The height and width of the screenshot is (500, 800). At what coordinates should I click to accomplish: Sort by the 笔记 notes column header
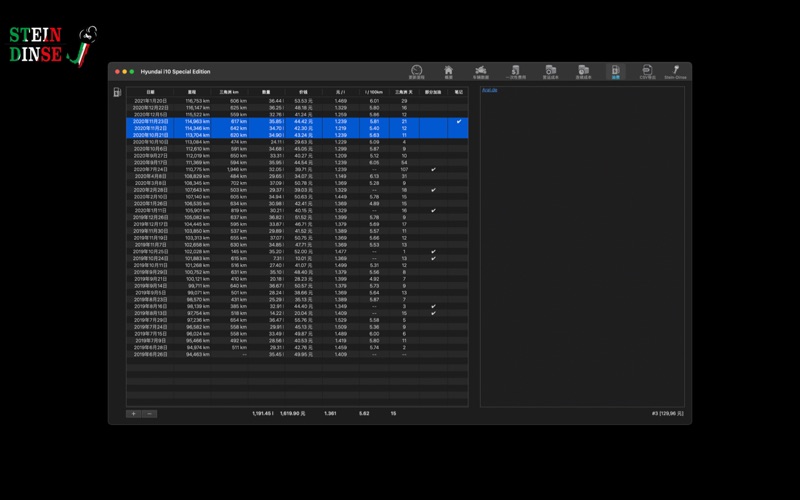point(458,92)
